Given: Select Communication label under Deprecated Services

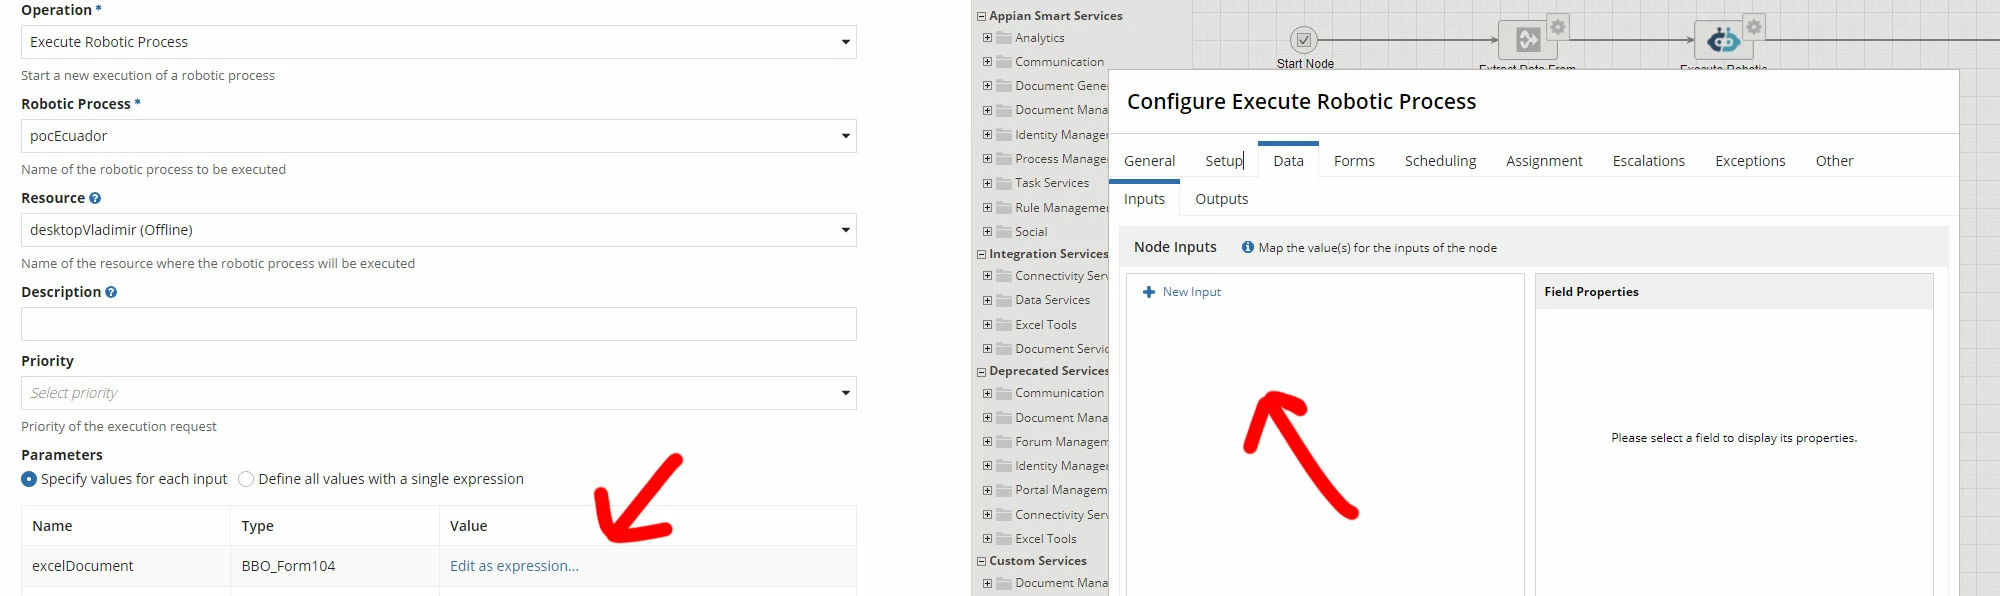Looking at the screenshot, I should 1060,393.
